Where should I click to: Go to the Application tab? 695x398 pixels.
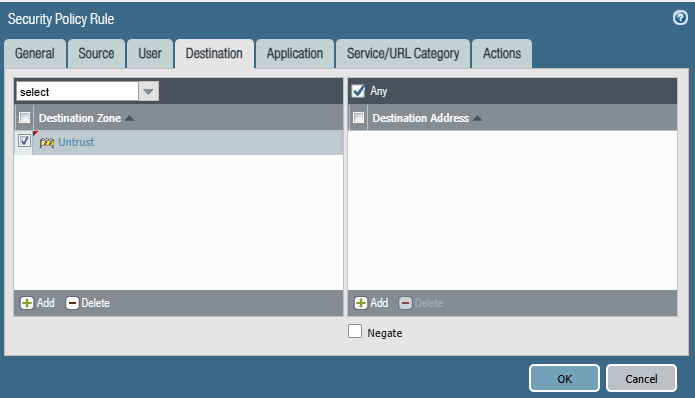295,54
